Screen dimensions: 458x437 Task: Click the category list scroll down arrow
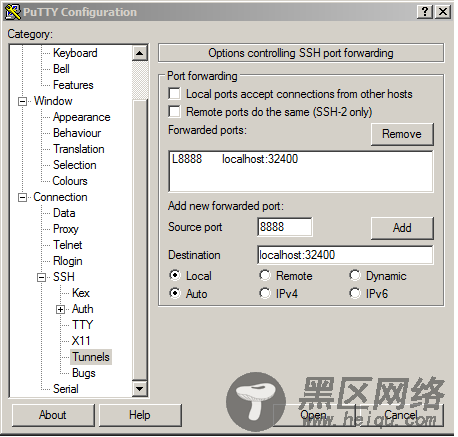[140, 389]
